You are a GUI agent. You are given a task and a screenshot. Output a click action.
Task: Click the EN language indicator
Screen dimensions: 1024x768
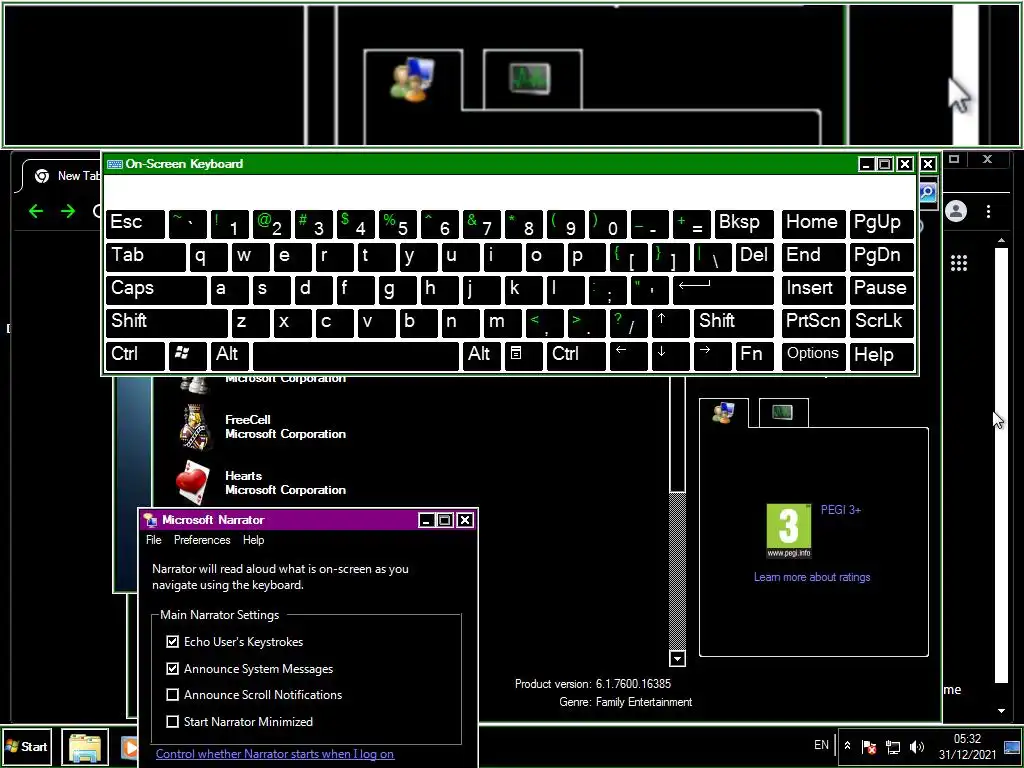click(x=821, y=744)
